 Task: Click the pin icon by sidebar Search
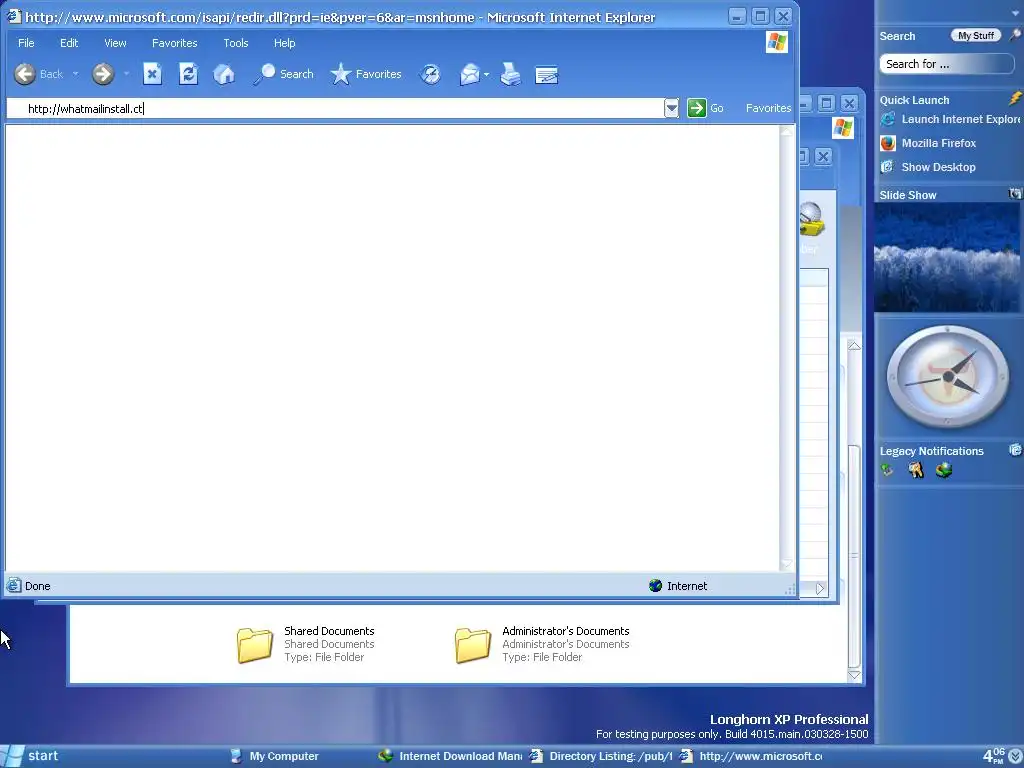point(1015,35)
